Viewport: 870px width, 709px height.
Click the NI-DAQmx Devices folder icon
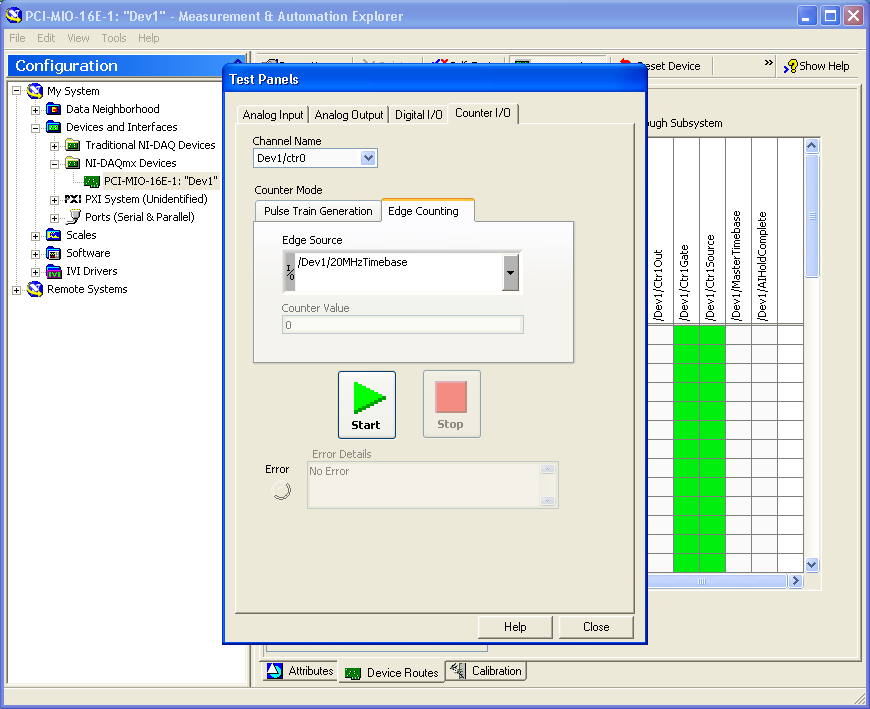(73, 163)
